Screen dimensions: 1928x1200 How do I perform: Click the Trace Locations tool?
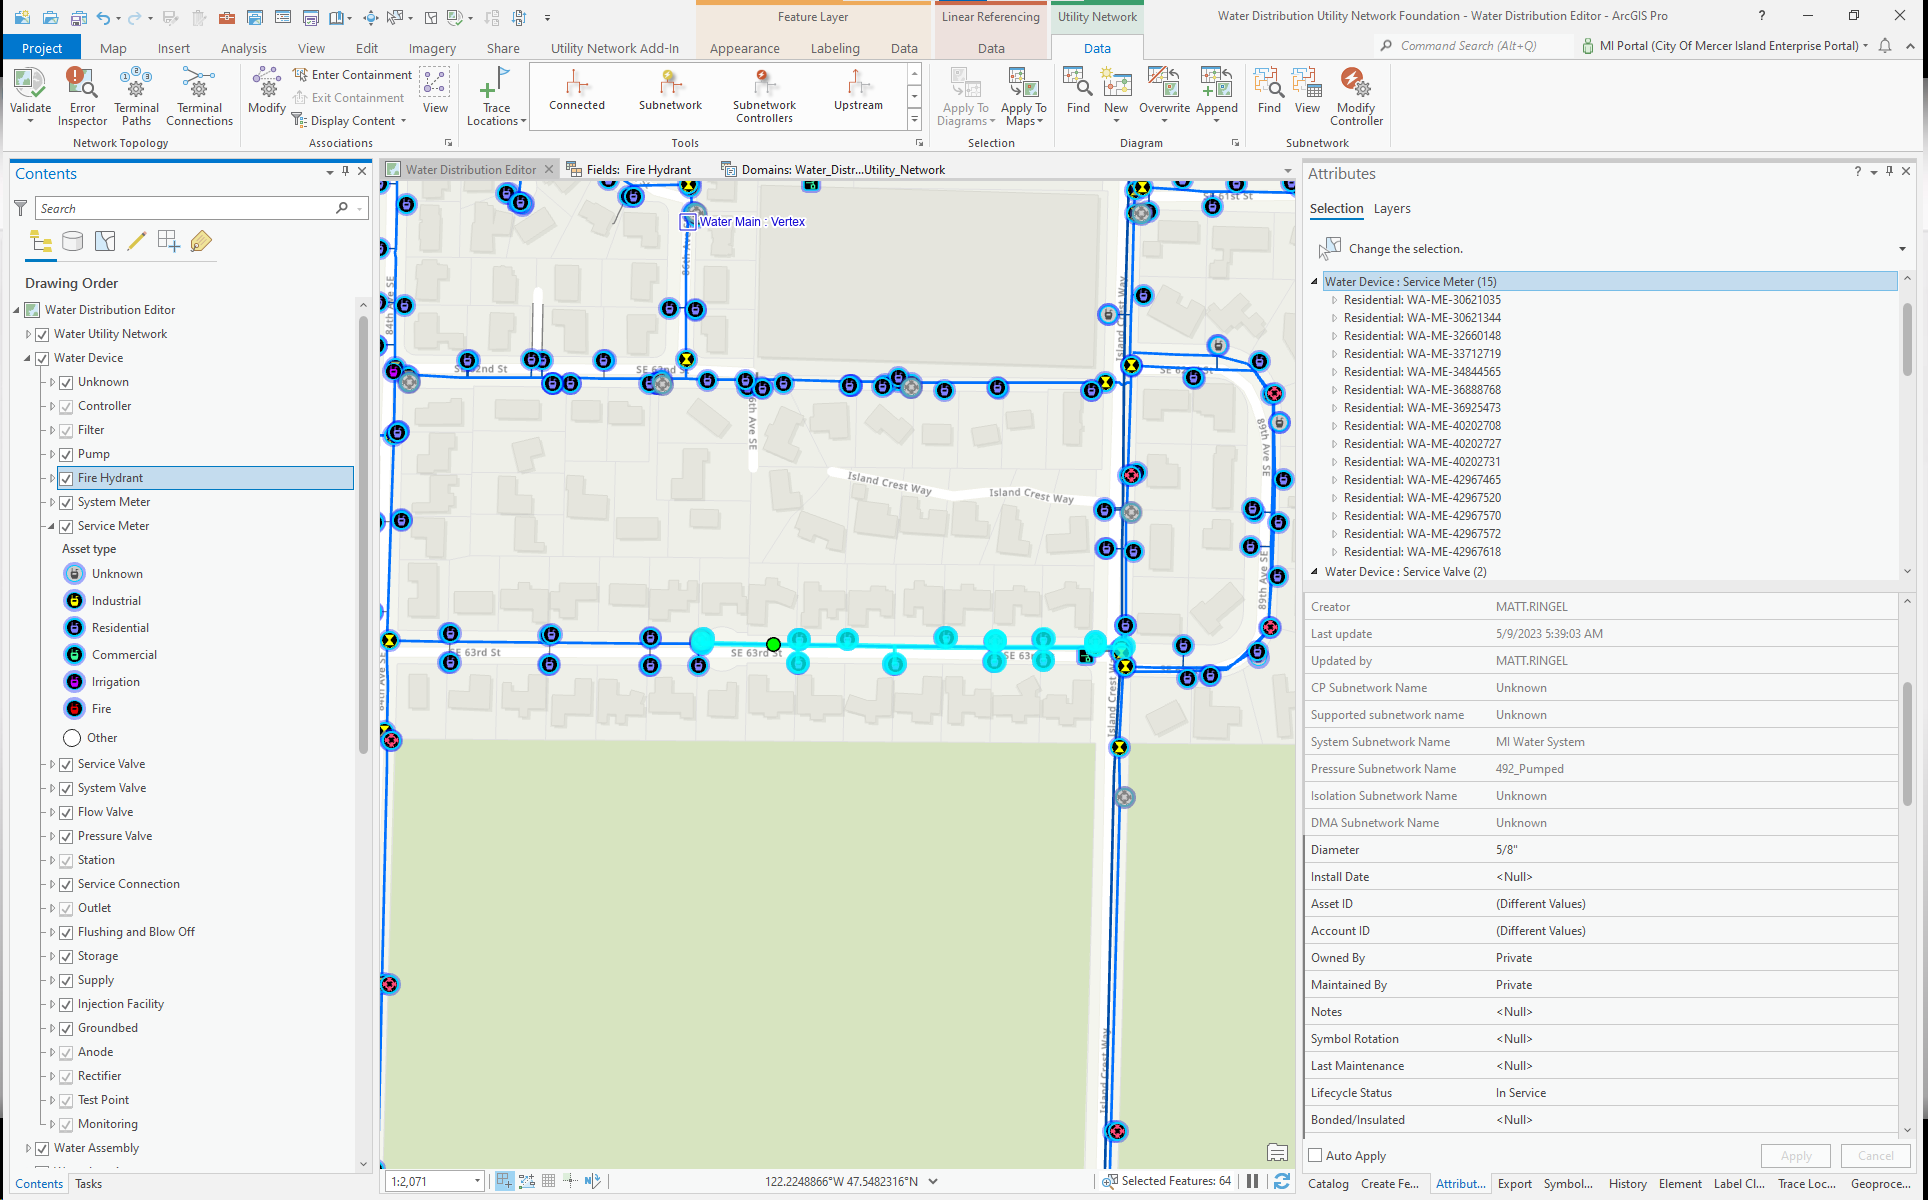[495, 95]
